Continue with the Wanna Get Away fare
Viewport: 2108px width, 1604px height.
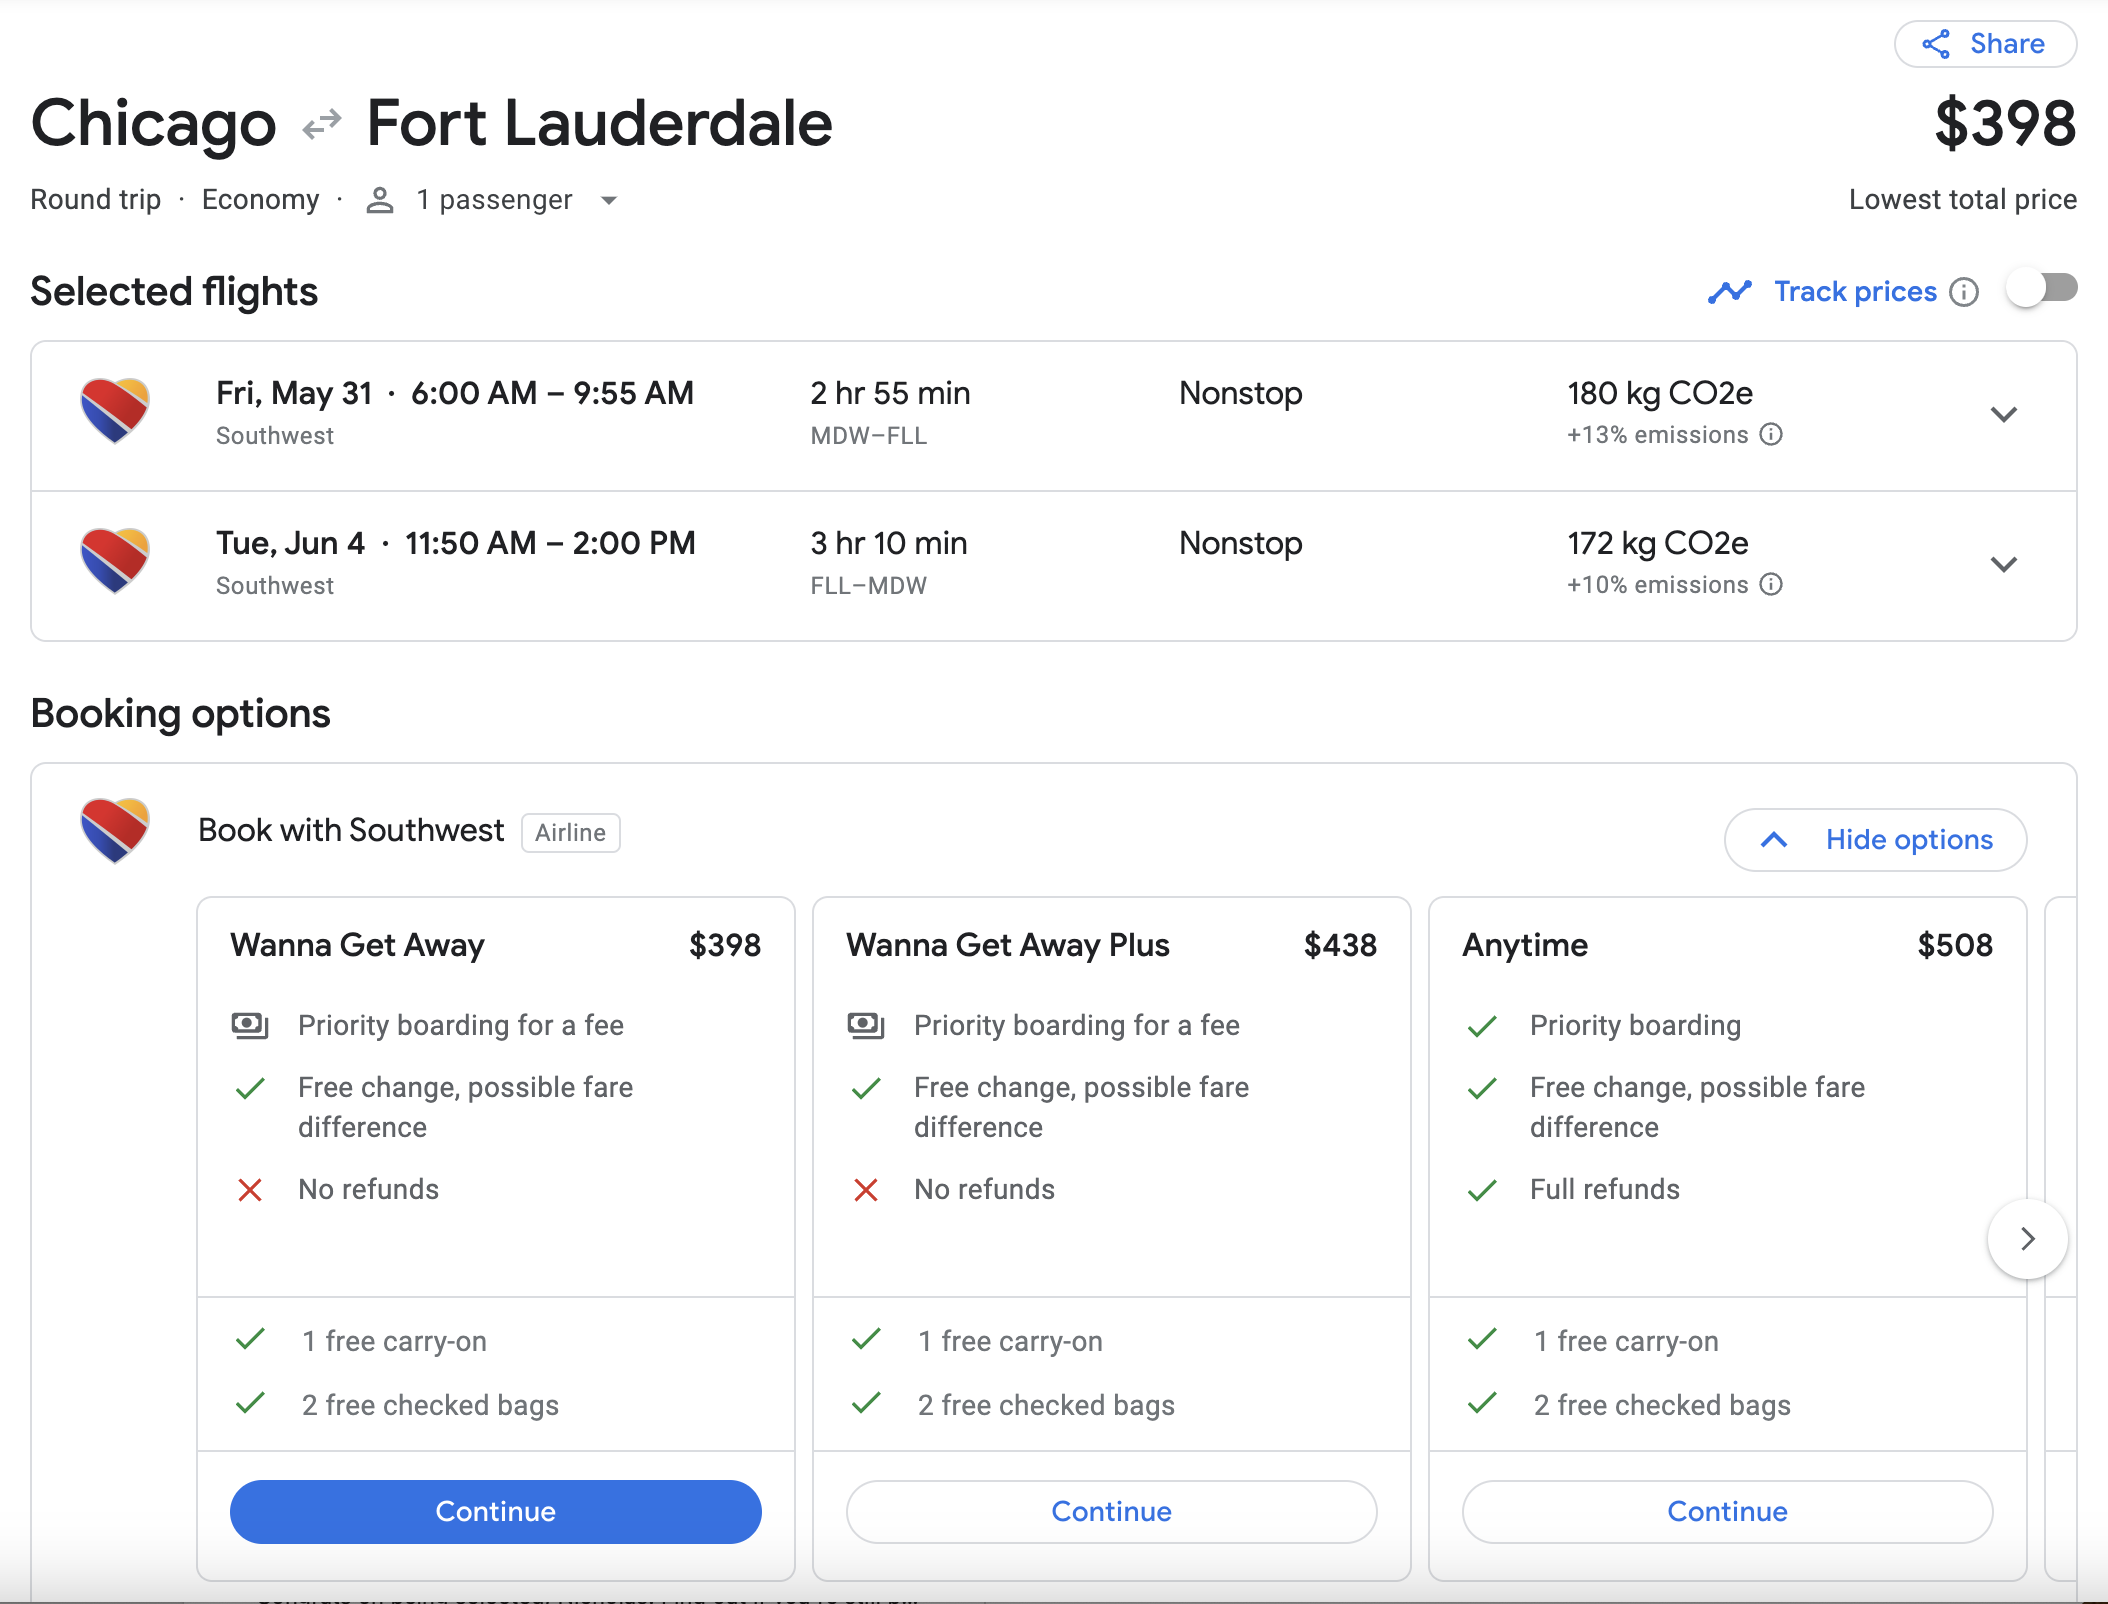pyautogui.click(x=496, y=1511)
